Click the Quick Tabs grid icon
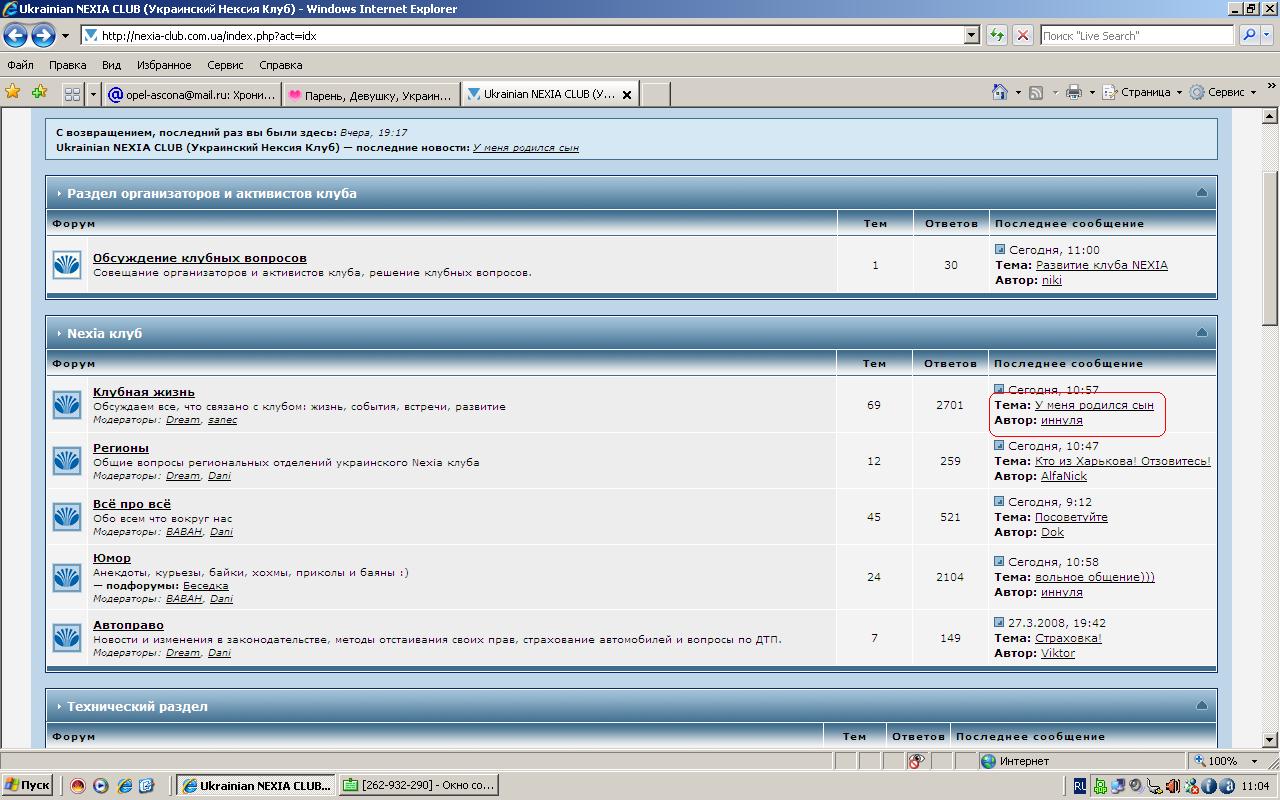 tap(72, 94)
